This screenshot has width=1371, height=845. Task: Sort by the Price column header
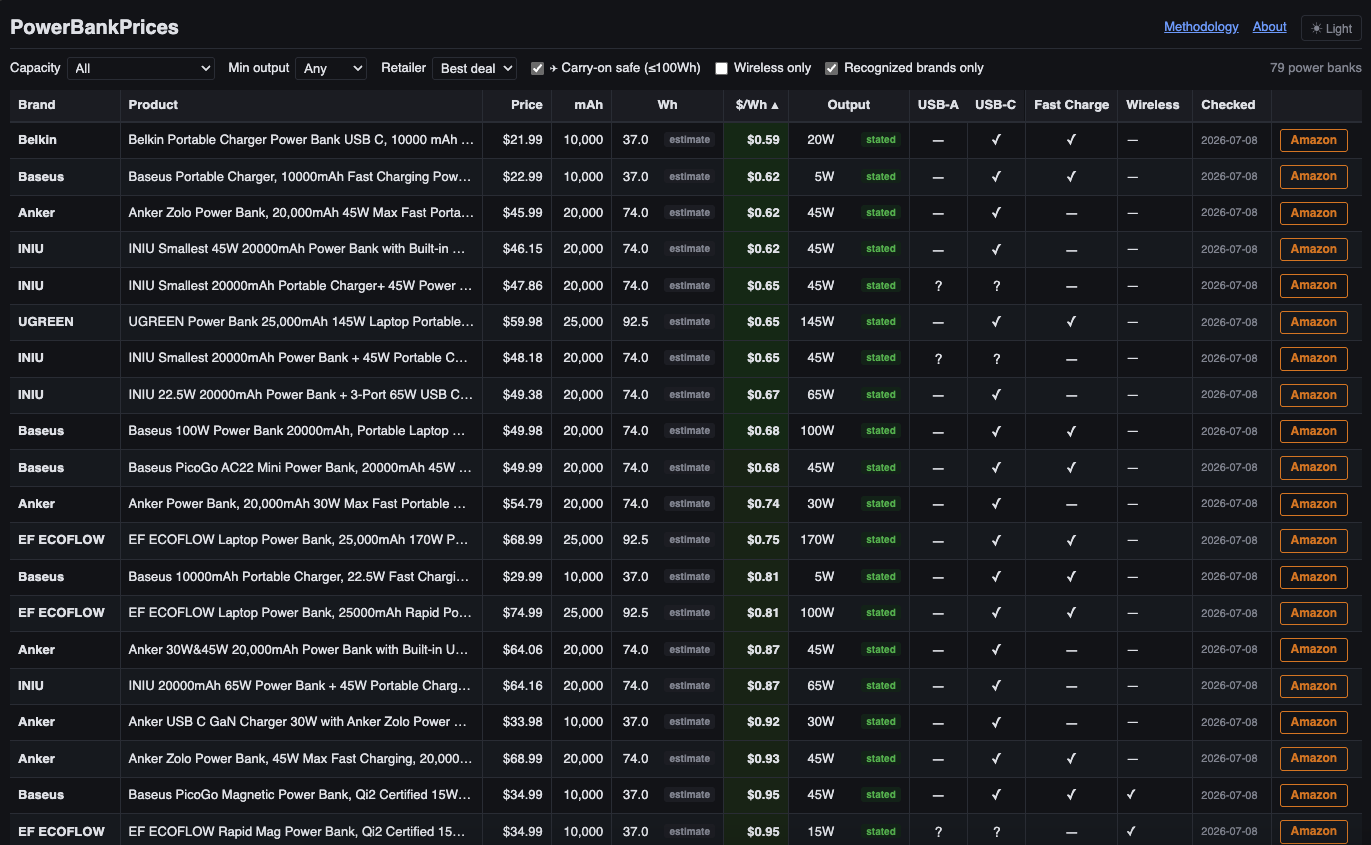[516, 105]
